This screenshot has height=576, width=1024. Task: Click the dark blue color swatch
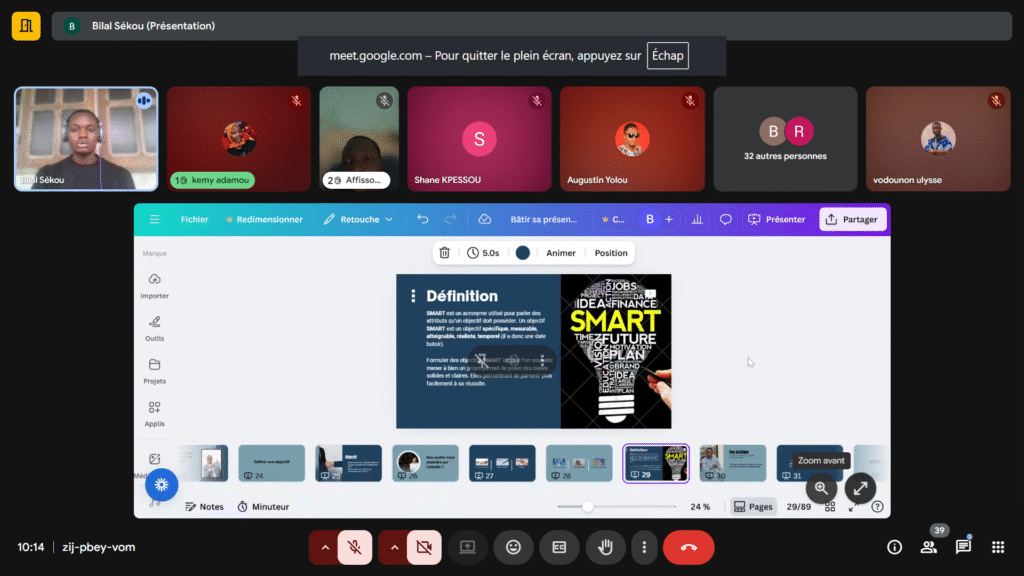coord(522,253)
